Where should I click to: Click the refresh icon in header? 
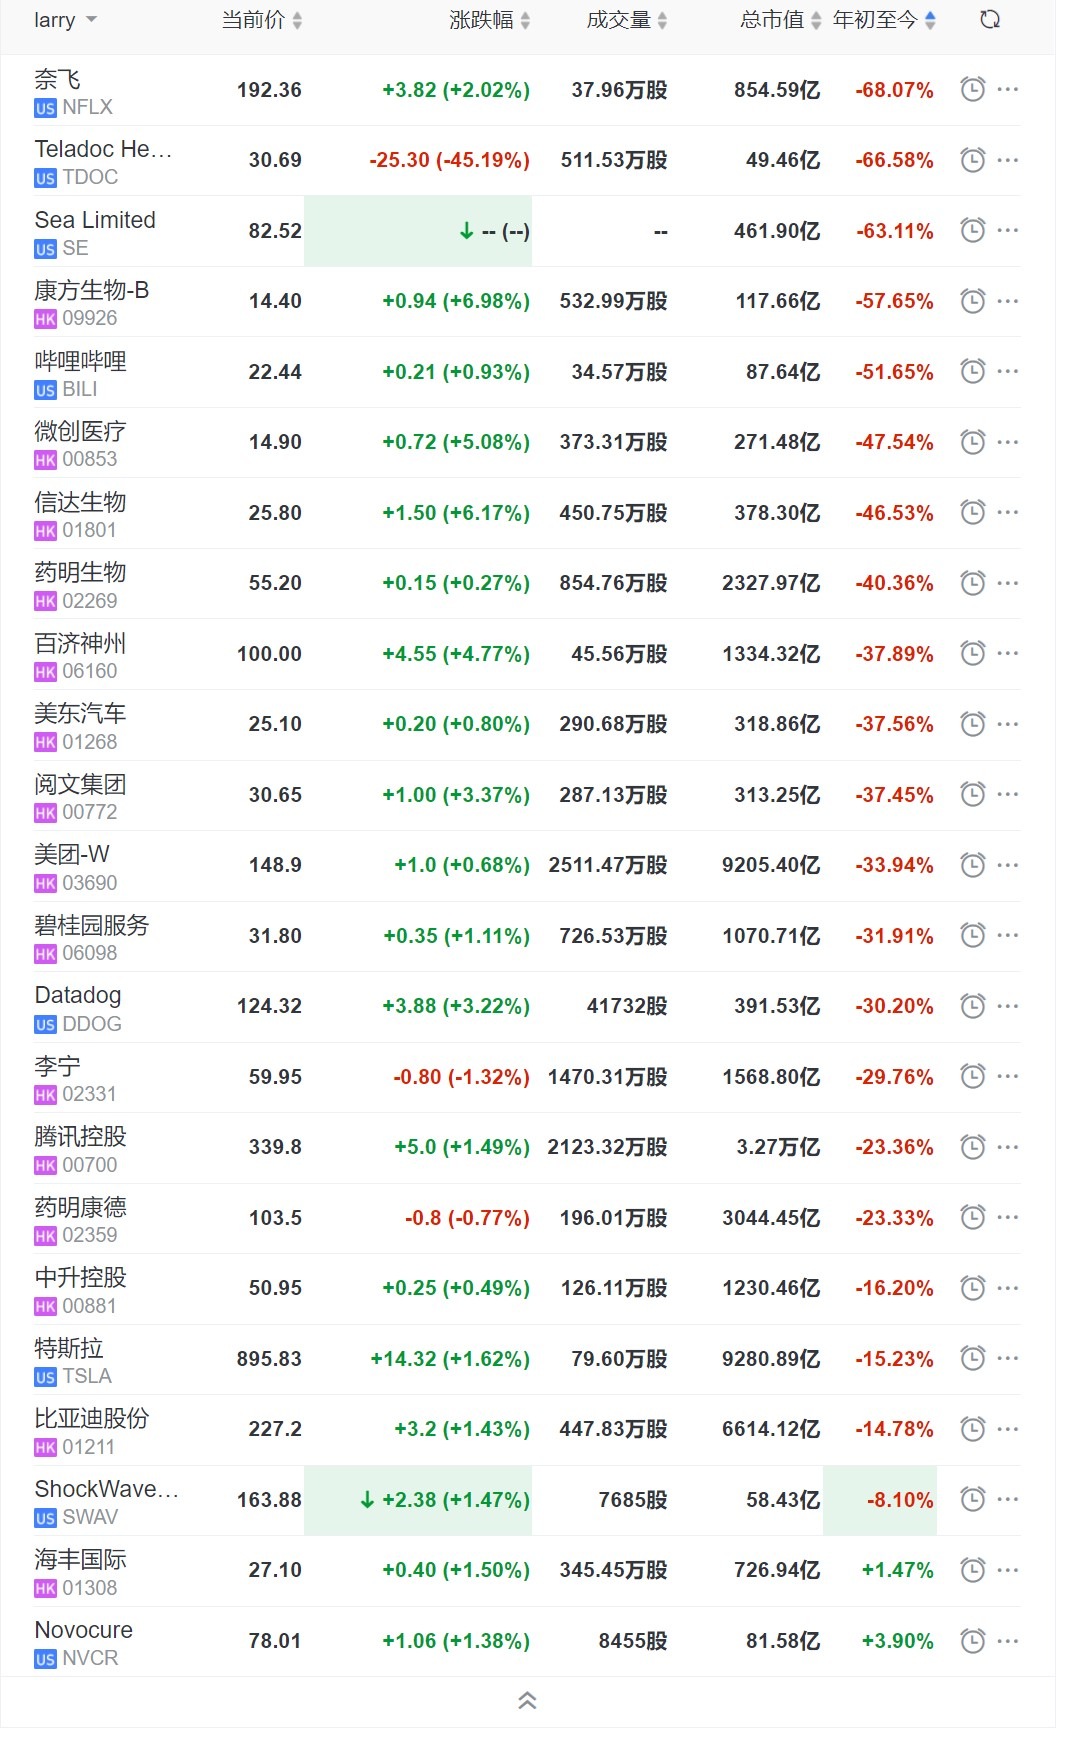coord(990,20)
